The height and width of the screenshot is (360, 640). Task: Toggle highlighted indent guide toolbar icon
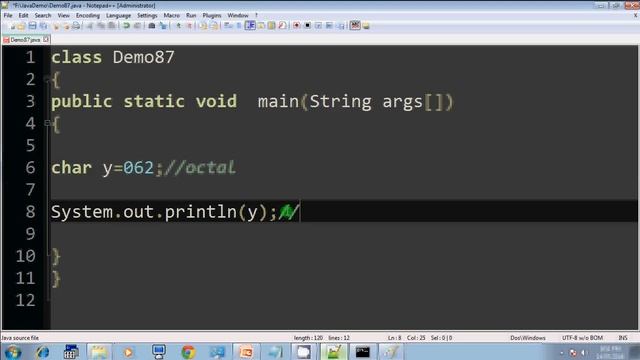coord(250,26)
